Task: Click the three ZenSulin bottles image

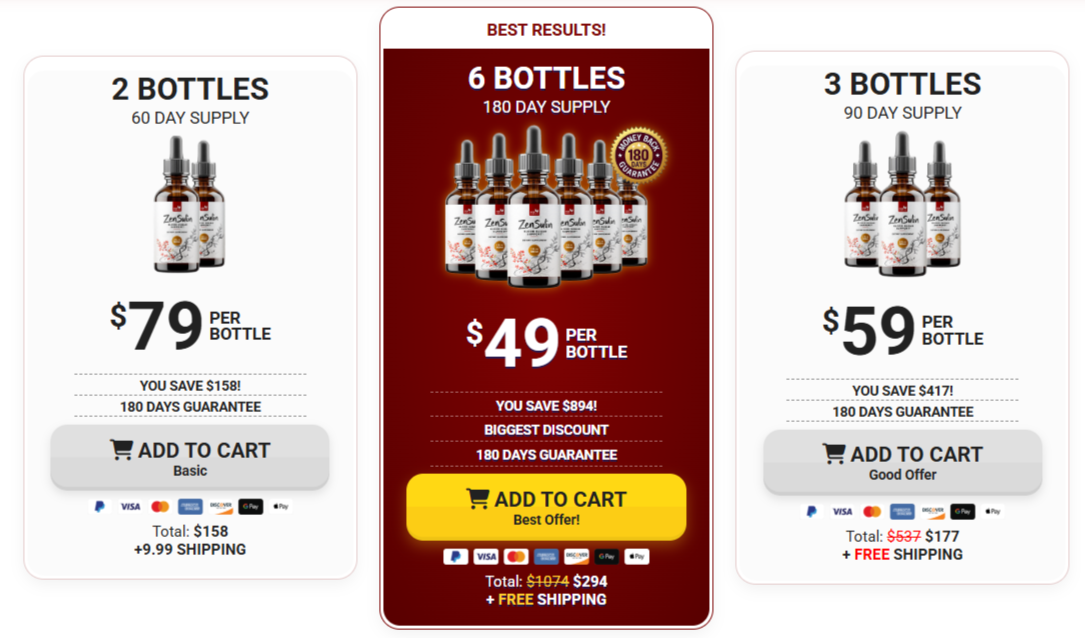Action: pos(902,204)
